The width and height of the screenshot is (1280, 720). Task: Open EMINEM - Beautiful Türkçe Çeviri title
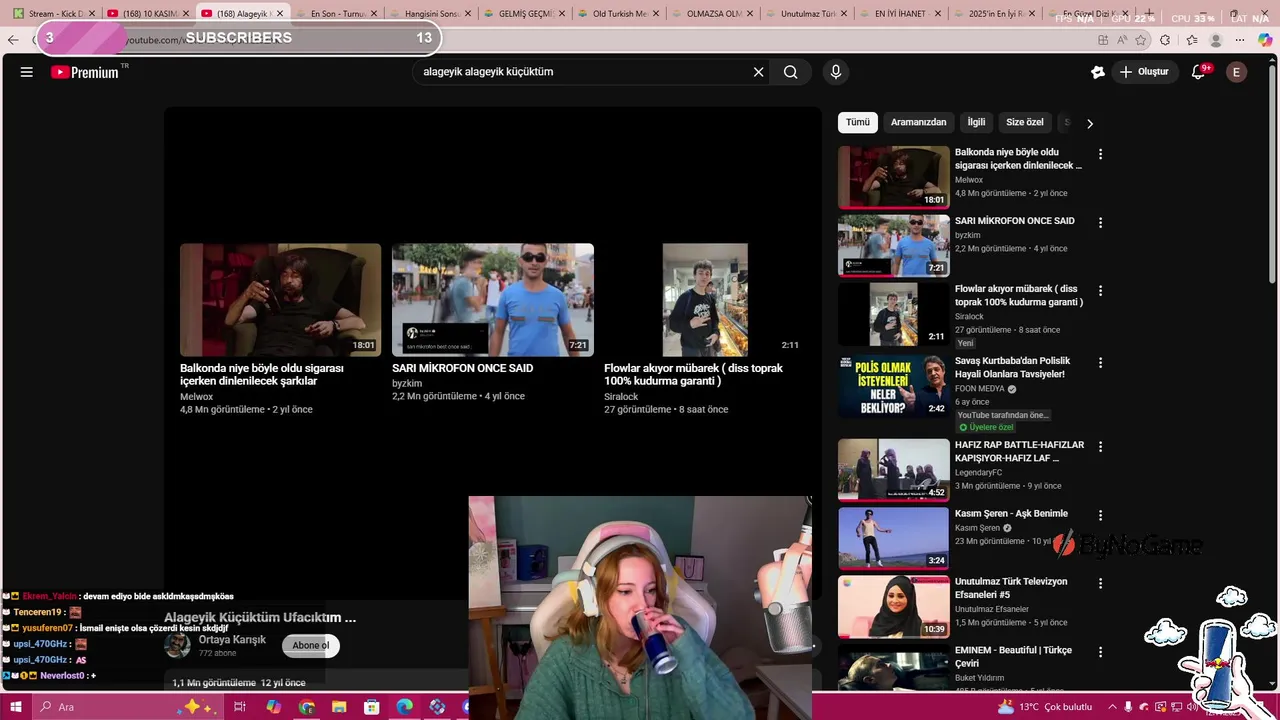click(x=1013, y=656)
